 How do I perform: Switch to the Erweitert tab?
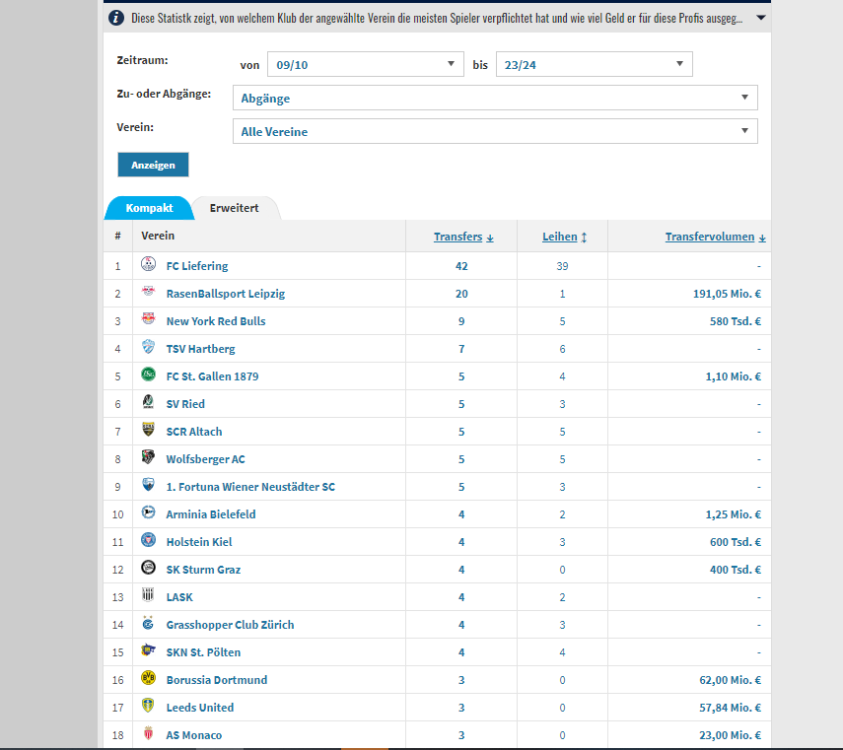click(x=234, y=208)
